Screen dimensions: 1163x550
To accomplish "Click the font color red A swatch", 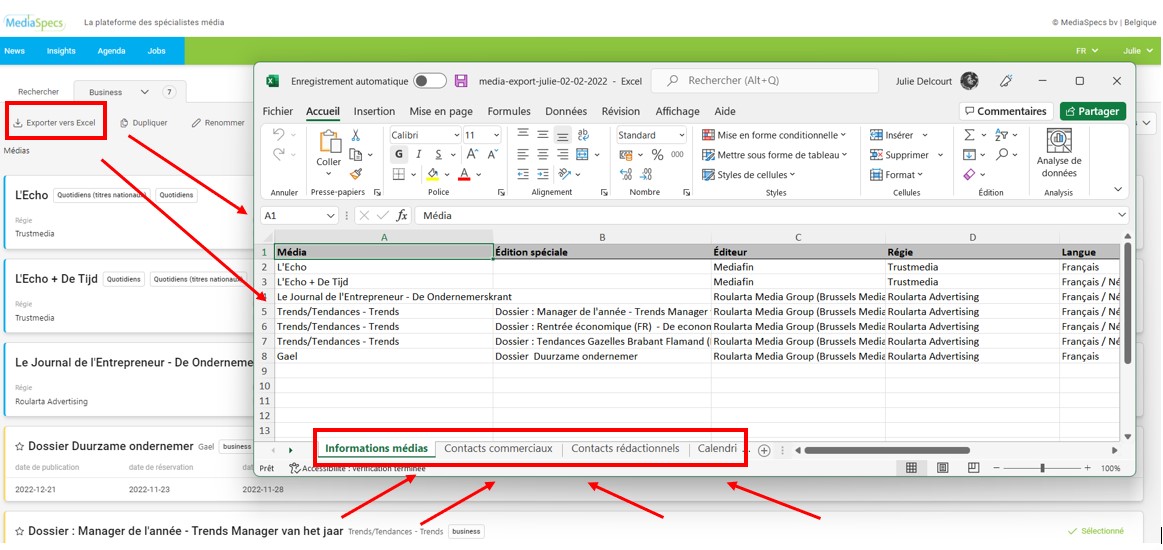I will 464,174.
